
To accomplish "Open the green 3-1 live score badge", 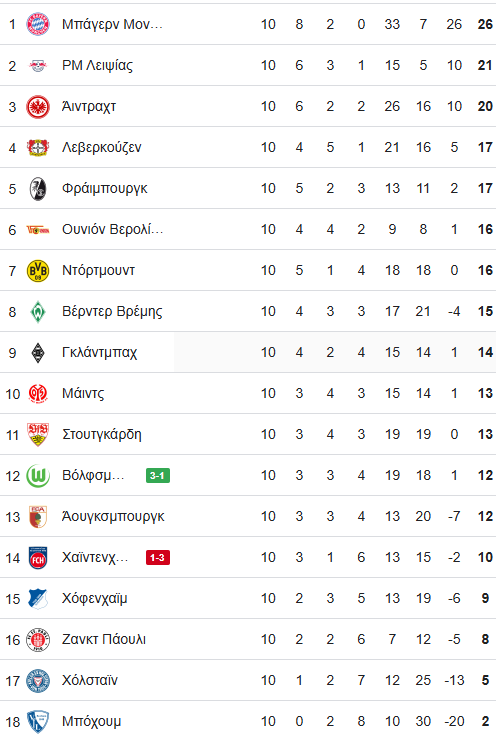I will pos(158,476).
